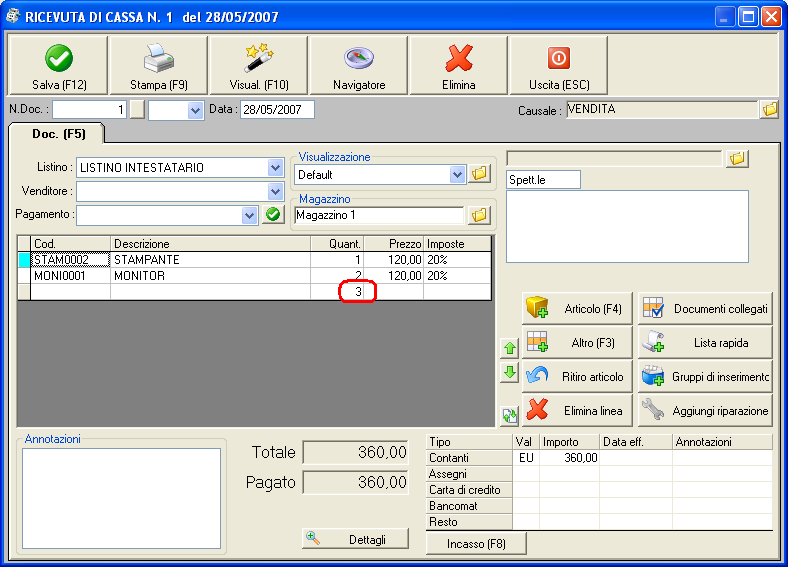Remove row with Elimina linea

pyautogui.click(x=577, y=411)
